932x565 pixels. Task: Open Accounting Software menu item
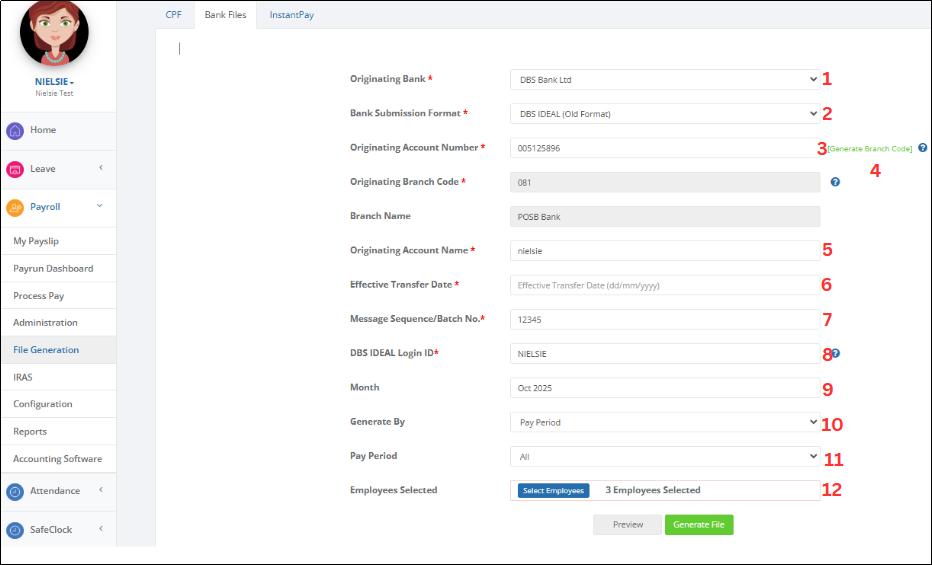click(58, 459)
